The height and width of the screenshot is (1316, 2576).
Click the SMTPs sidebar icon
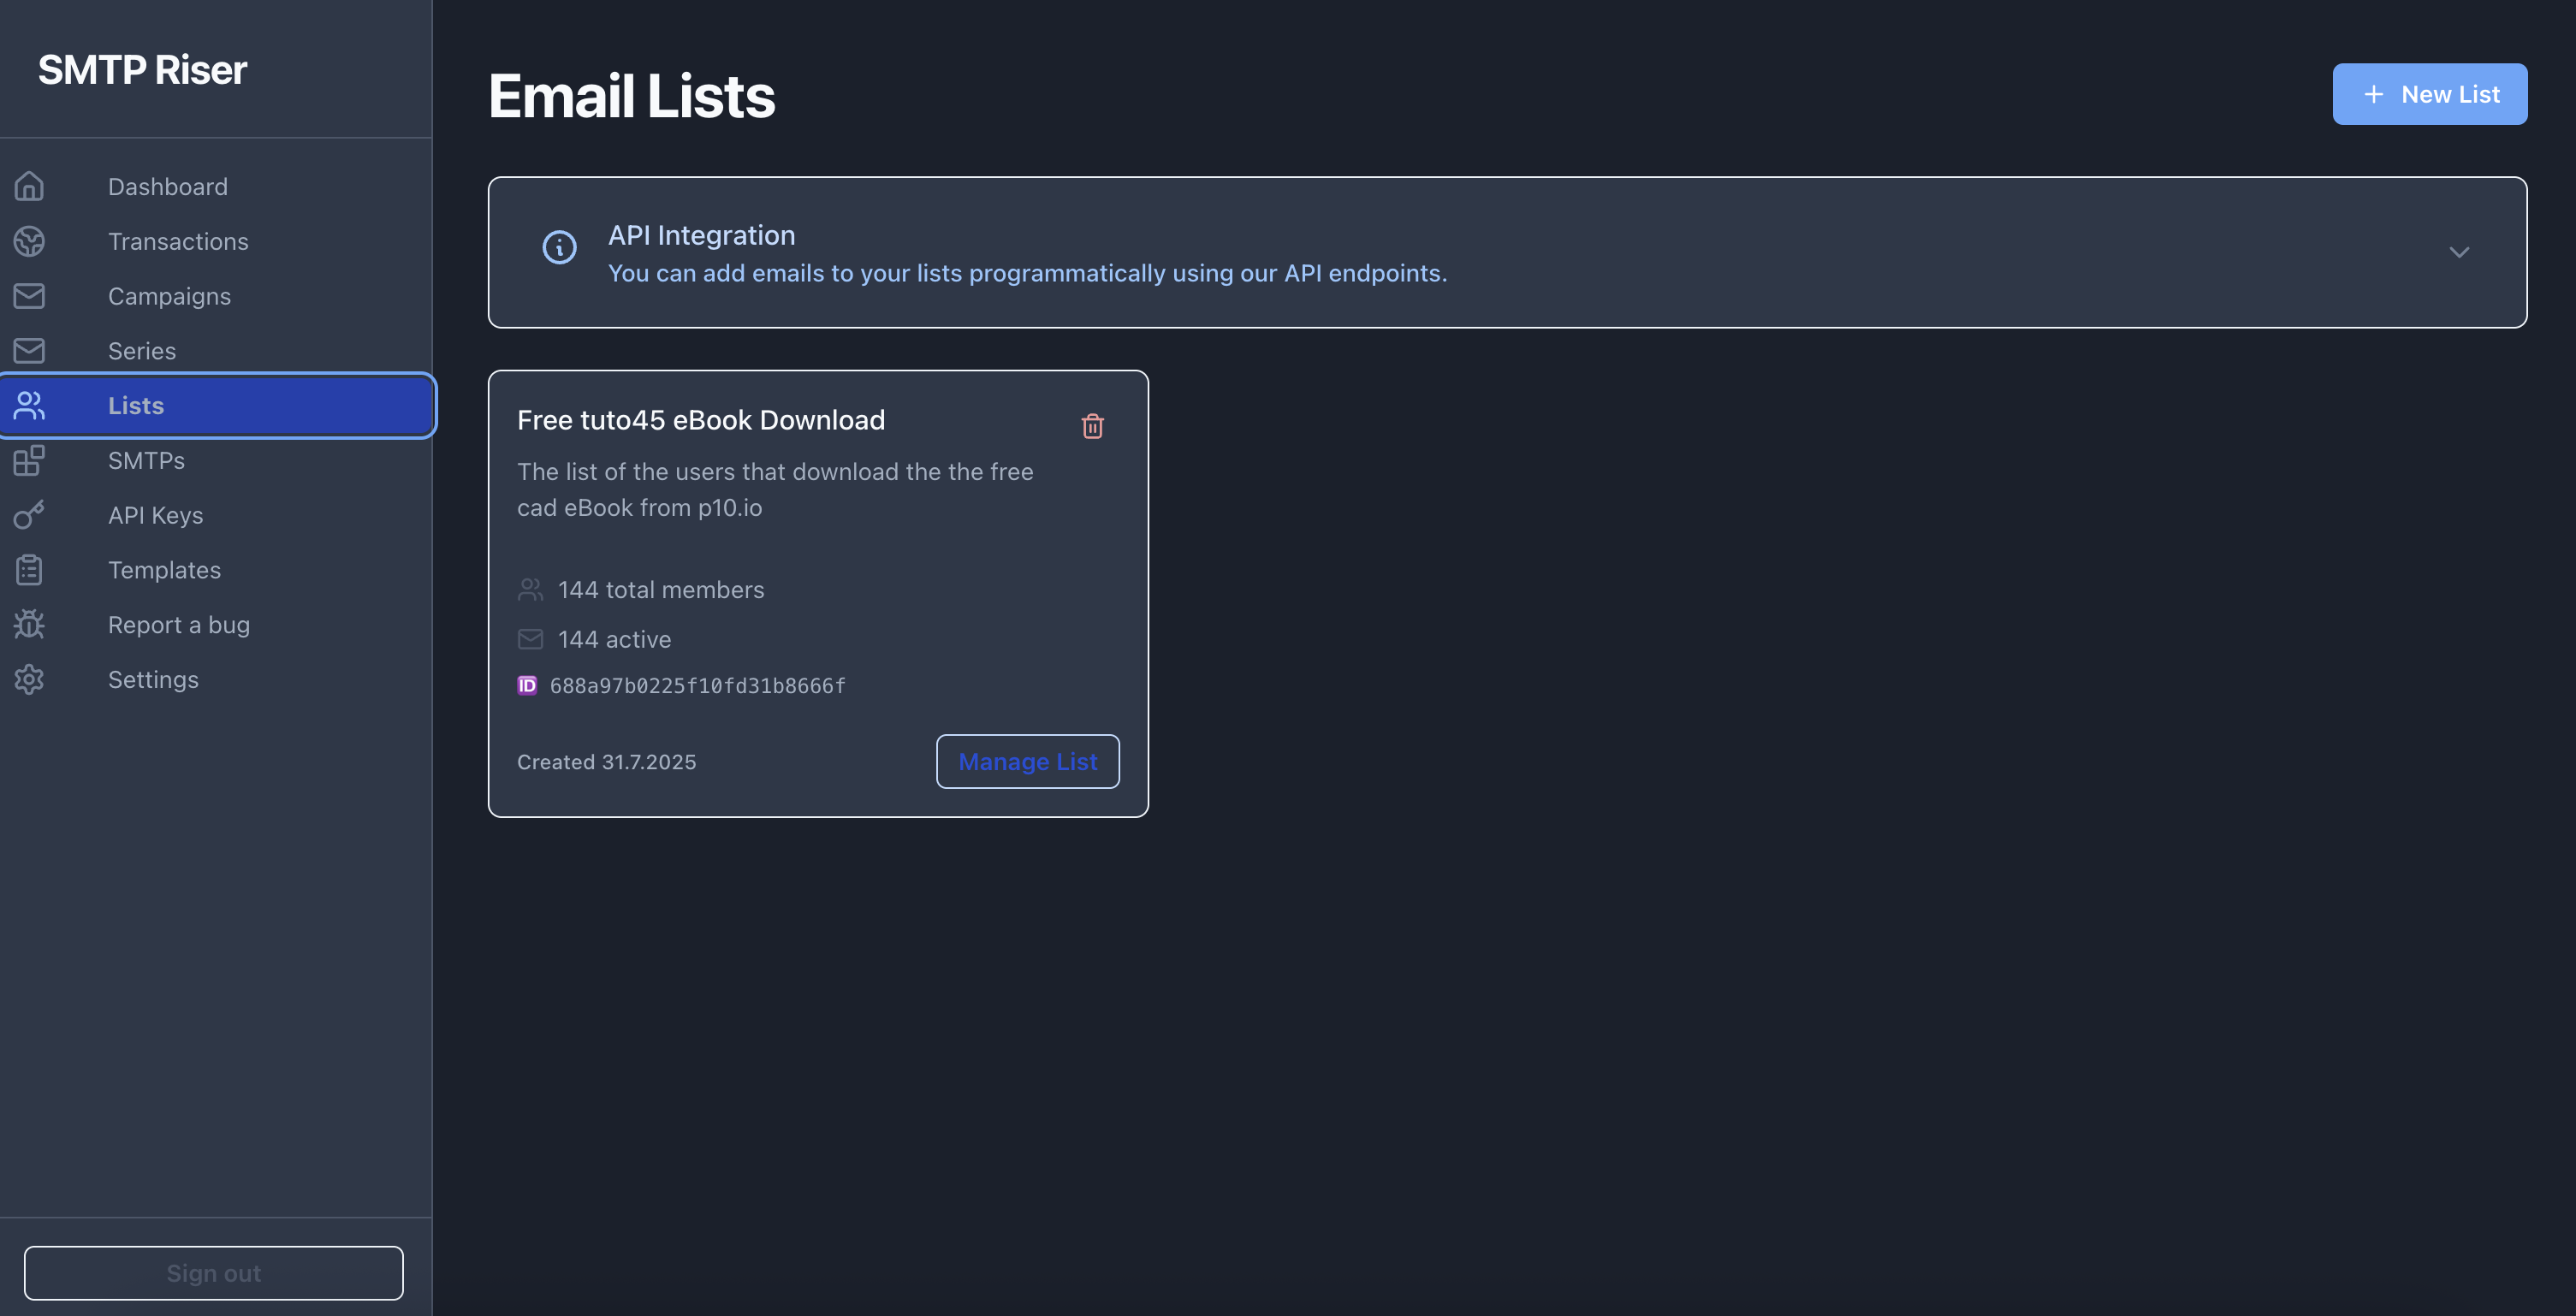[29, 460]
